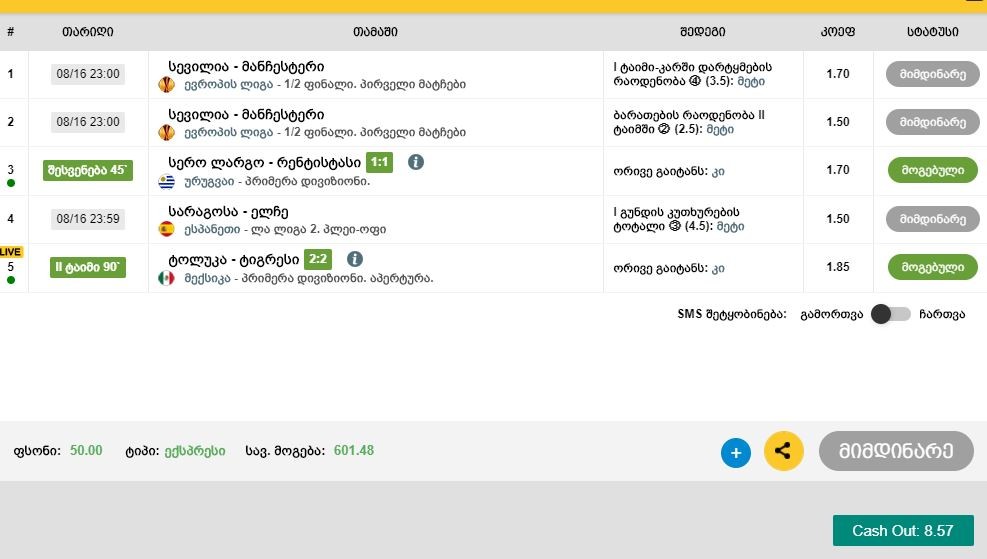Screen dimensions: 987x559
Task: Open the ურუგვაი league link
Action: point(209,181)
